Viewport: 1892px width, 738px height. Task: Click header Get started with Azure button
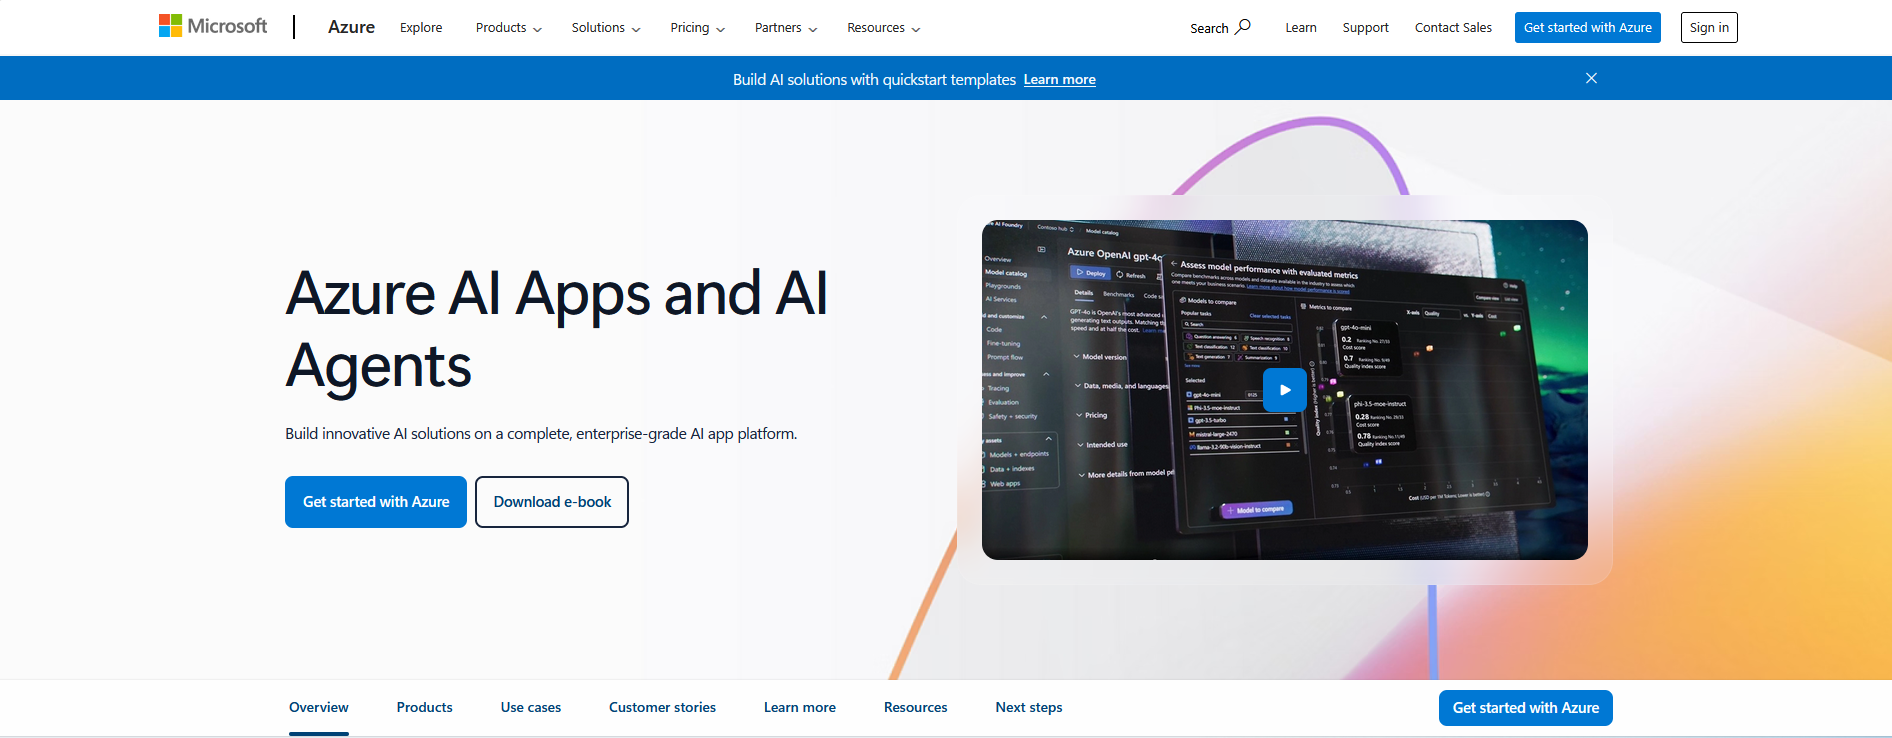[x=1588, y=28]
